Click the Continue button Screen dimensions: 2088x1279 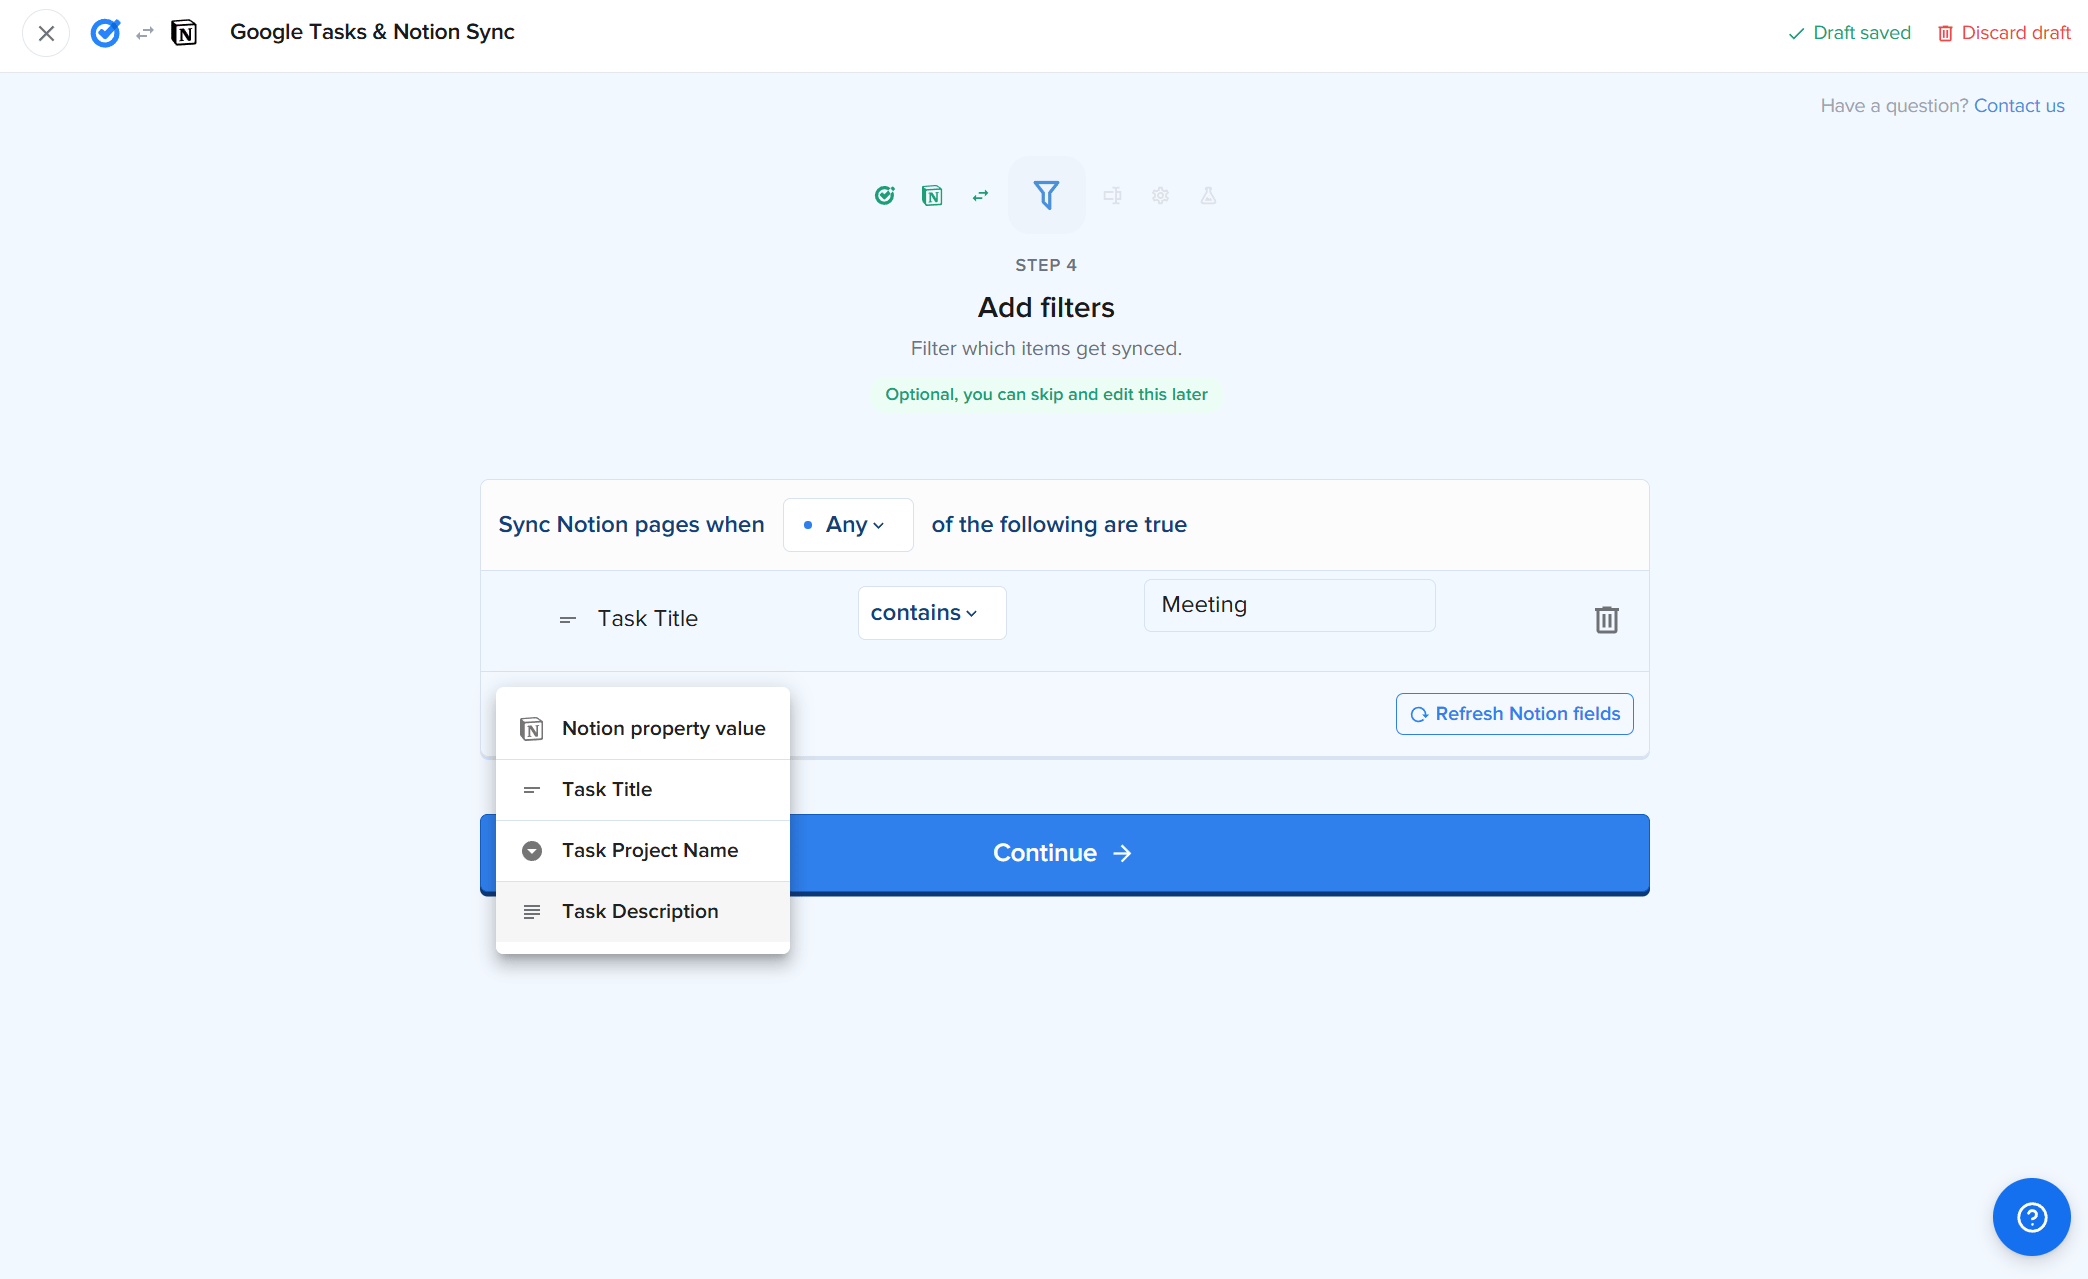1064,853
